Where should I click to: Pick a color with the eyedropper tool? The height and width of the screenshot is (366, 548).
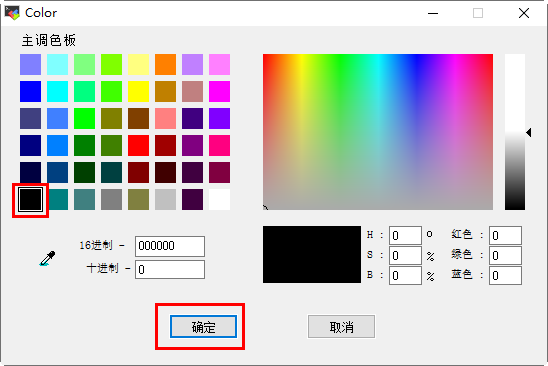point(48,258)
